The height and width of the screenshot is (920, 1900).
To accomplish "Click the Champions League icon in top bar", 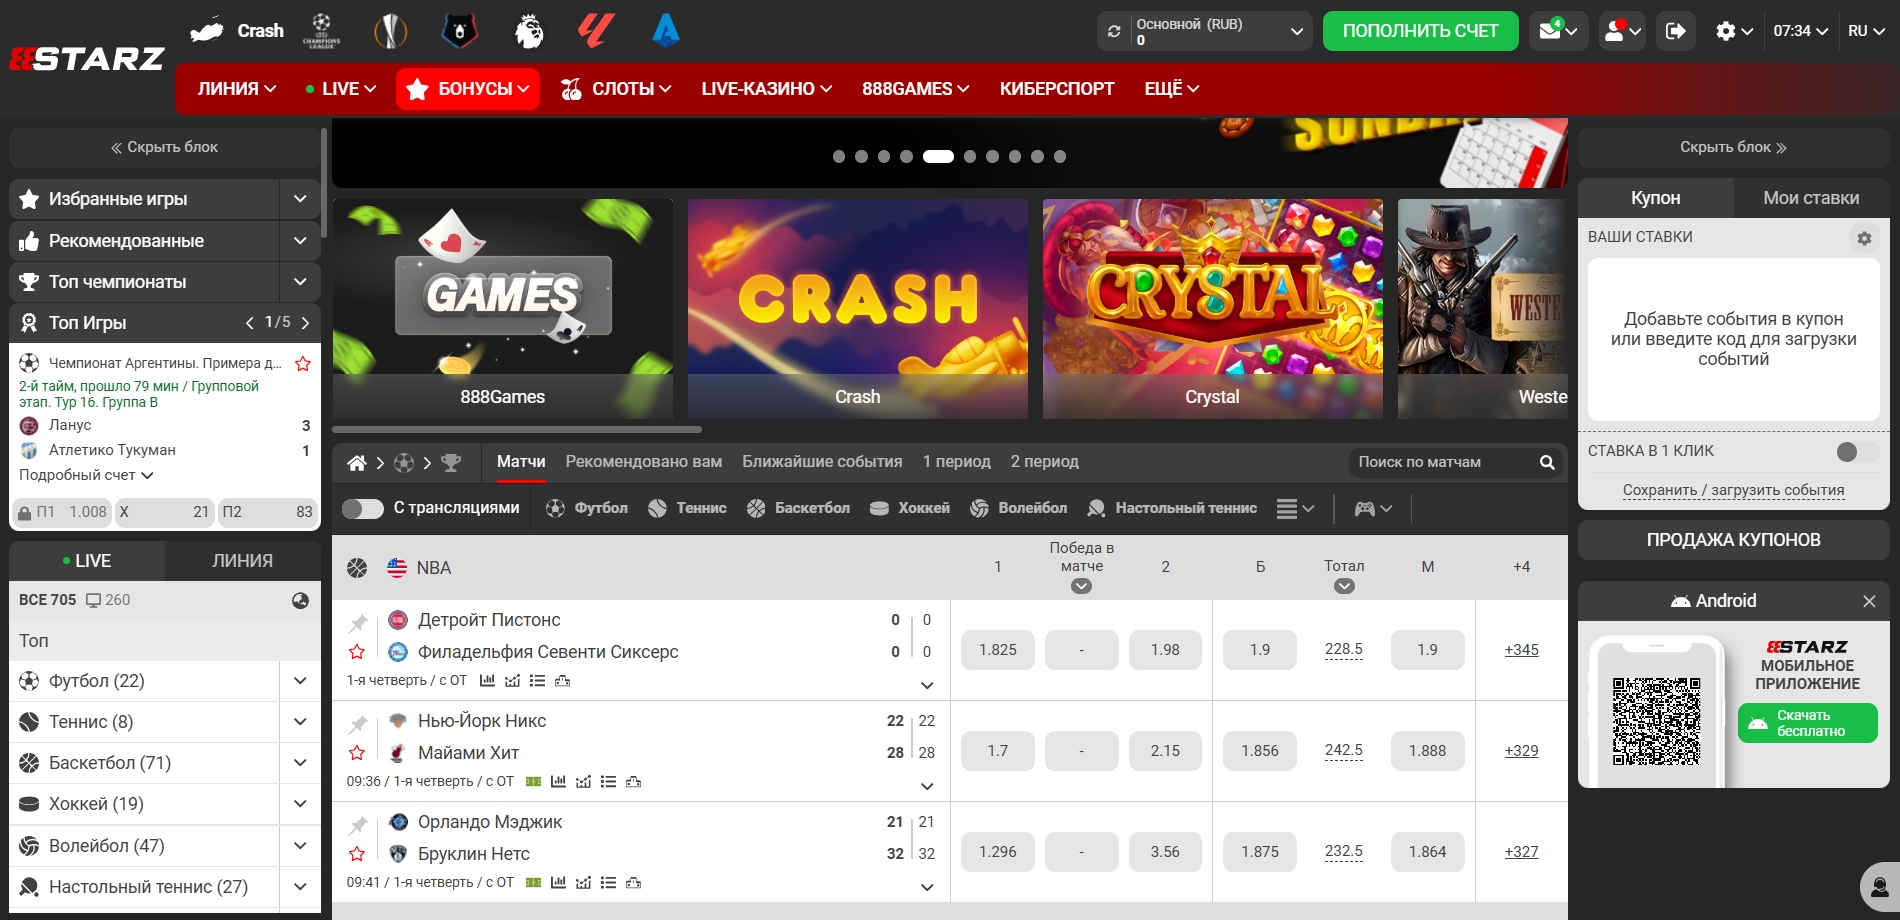I will point(321,31).
